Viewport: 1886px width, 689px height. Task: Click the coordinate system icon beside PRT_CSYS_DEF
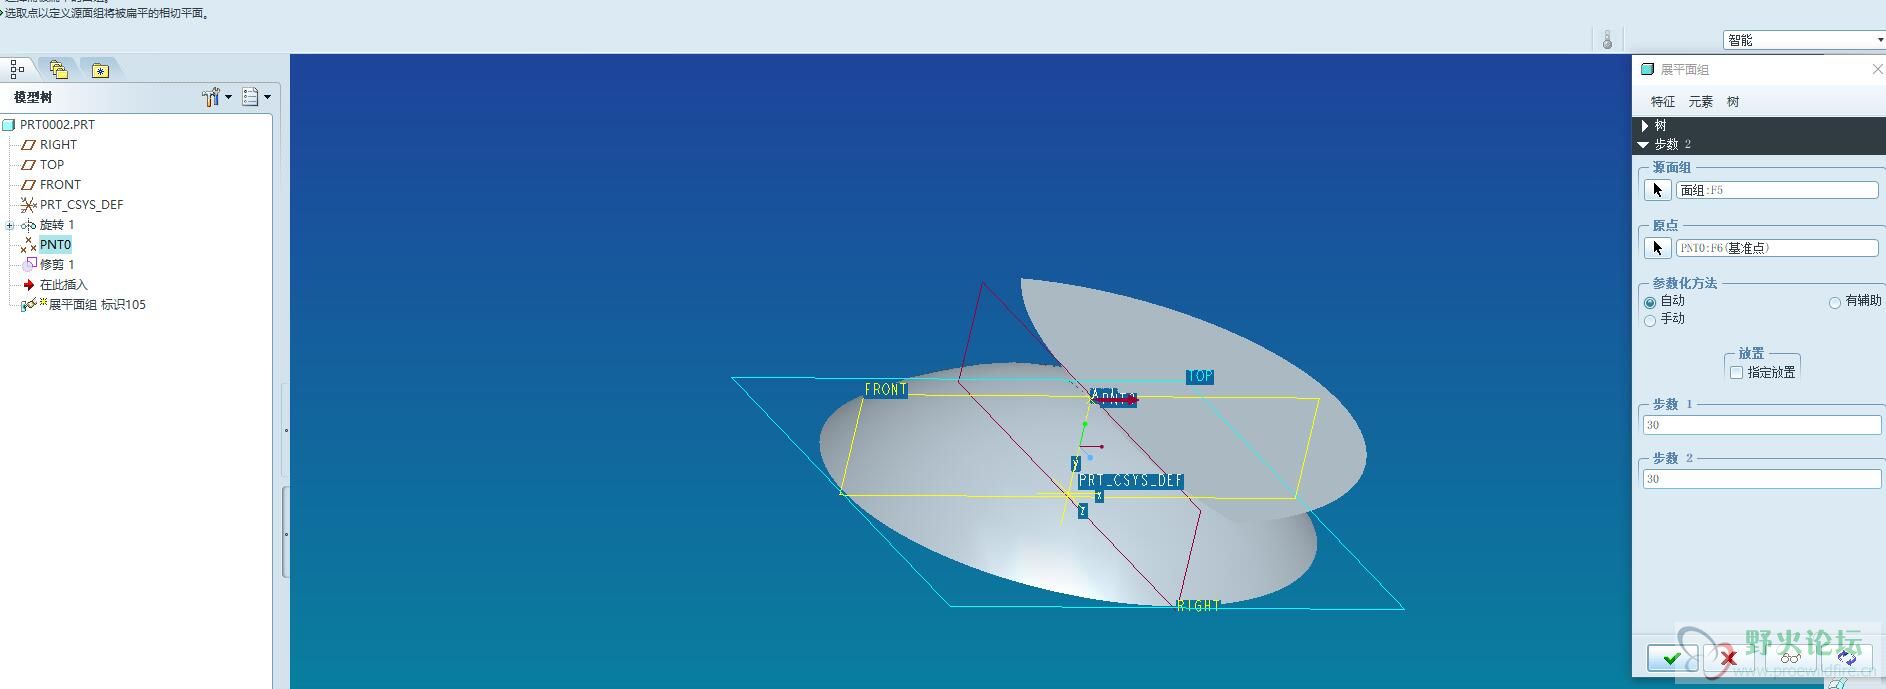tap(28, 205)
